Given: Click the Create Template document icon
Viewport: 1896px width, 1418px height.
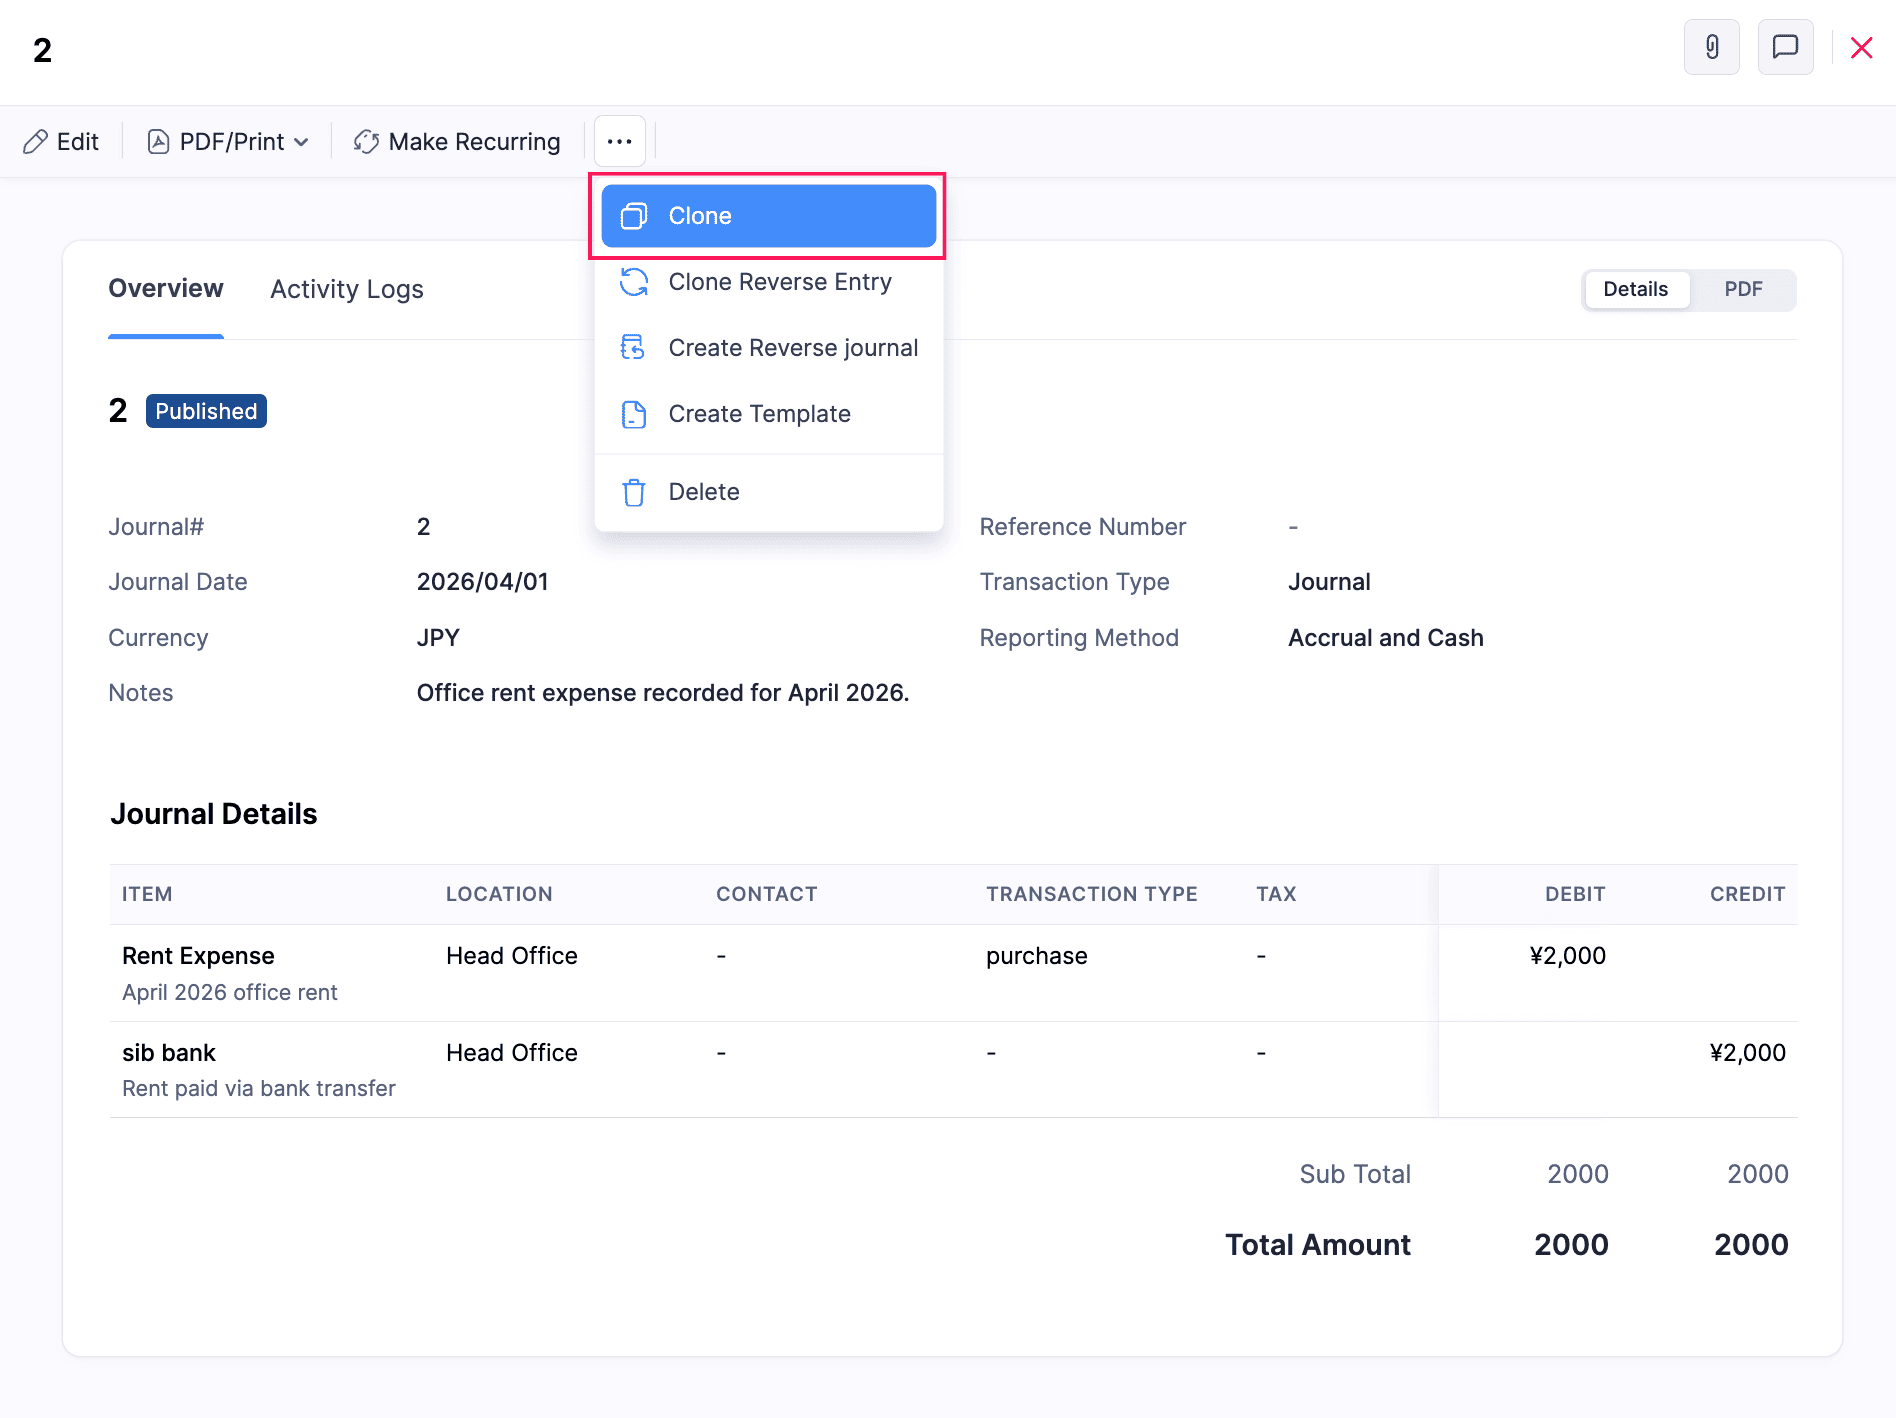Looking at the screenshot, I should coord(634,414).
